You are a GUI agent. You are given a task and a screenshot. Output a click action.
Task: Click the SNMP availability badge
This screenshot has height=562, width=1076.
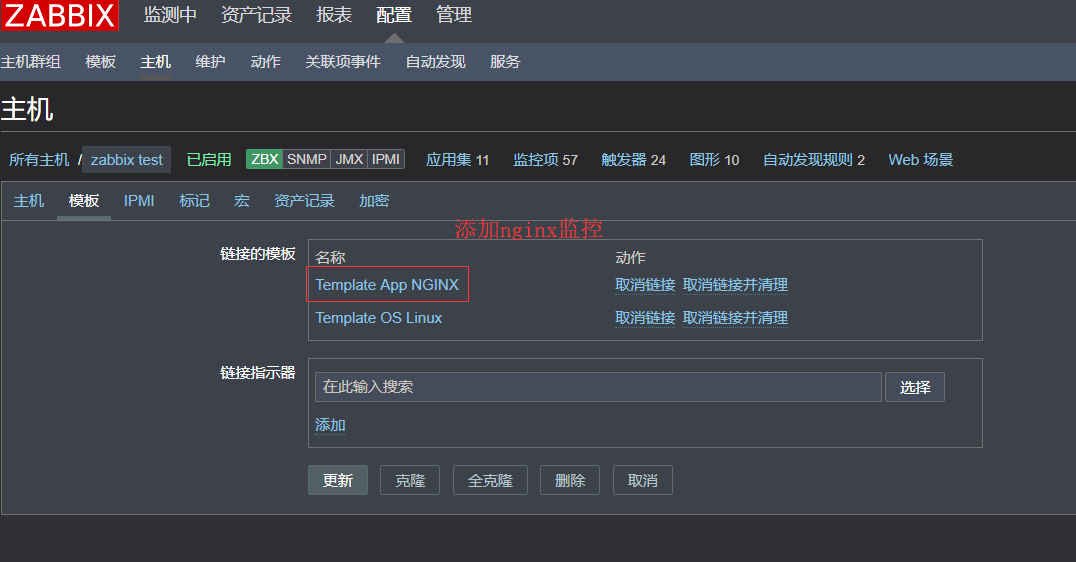[x=307, y=159]
